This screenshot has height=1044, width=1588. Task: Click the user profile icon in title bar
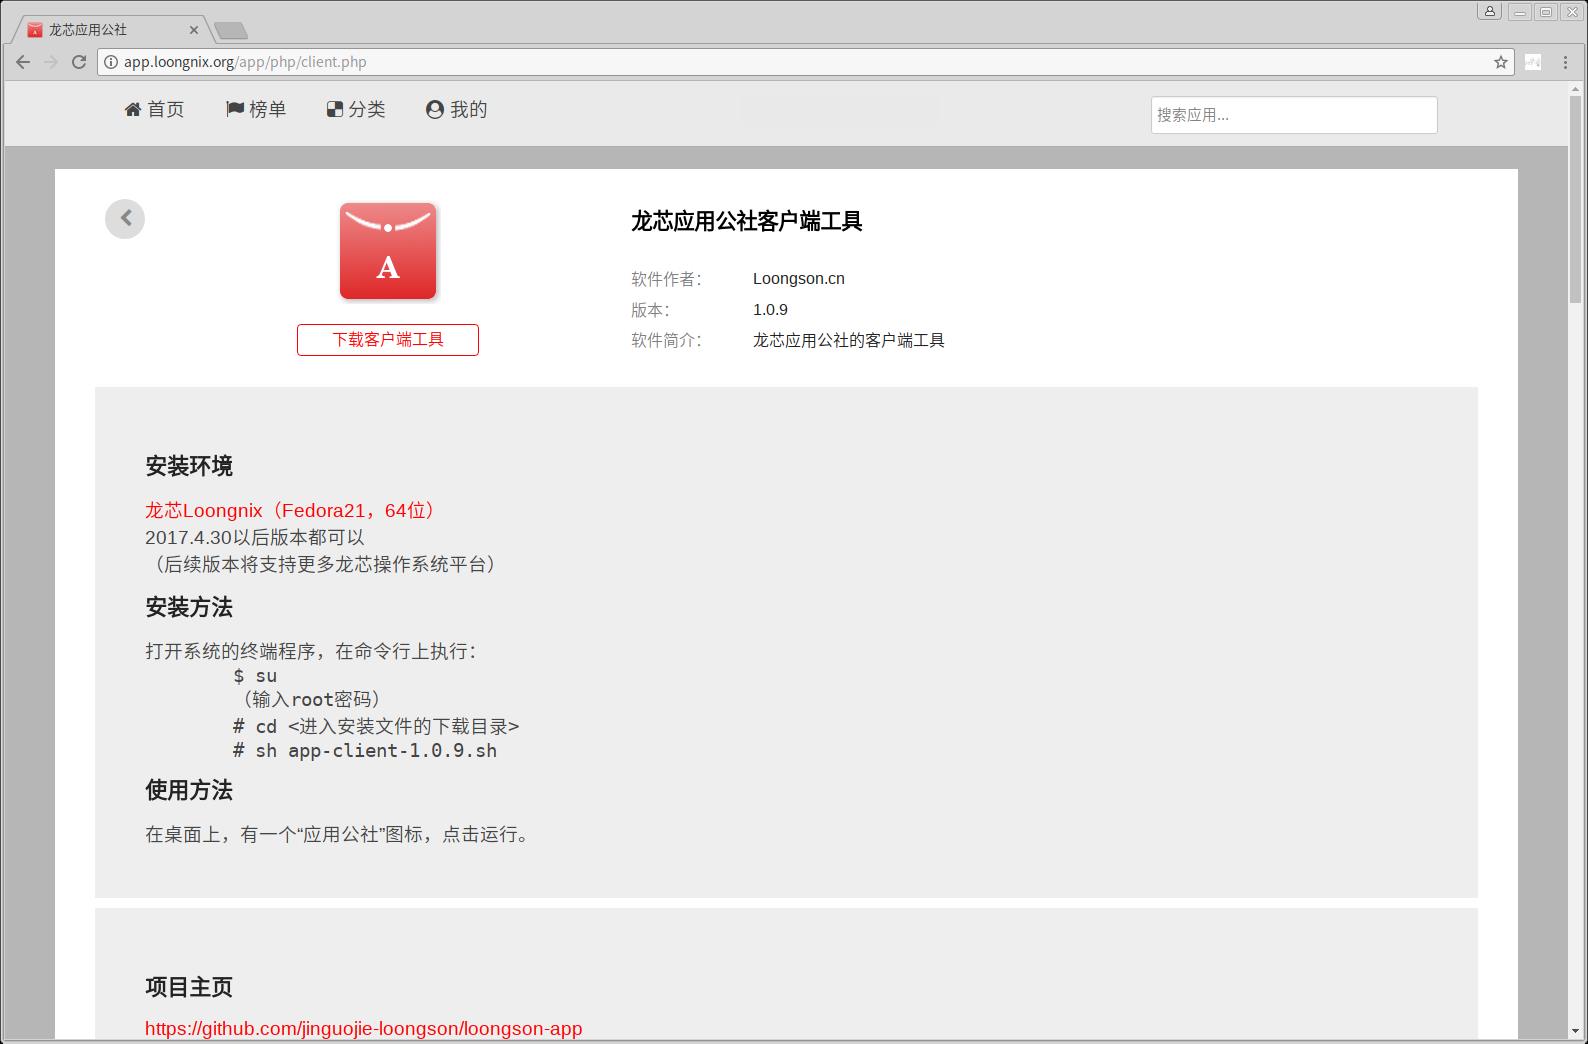pyautogui.click(x=1490, y=12)
